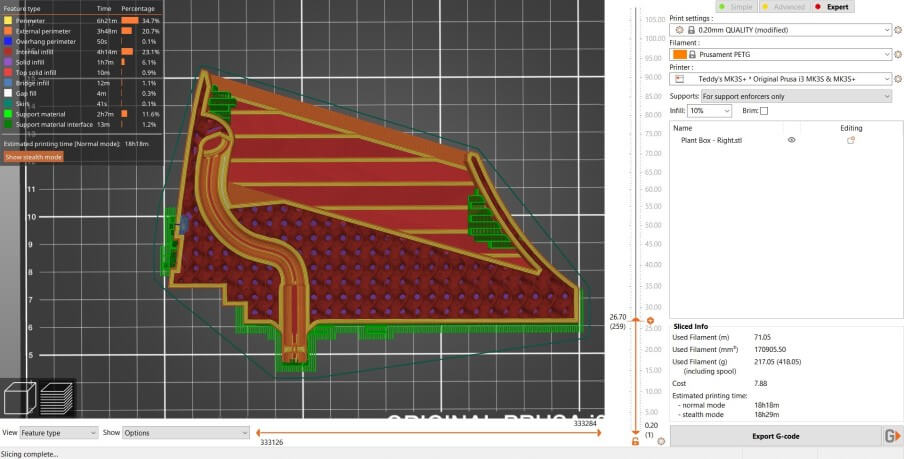Switch to 3D editor view cube icon
Viewport: 904px width, 459px height.
point(20,397)
